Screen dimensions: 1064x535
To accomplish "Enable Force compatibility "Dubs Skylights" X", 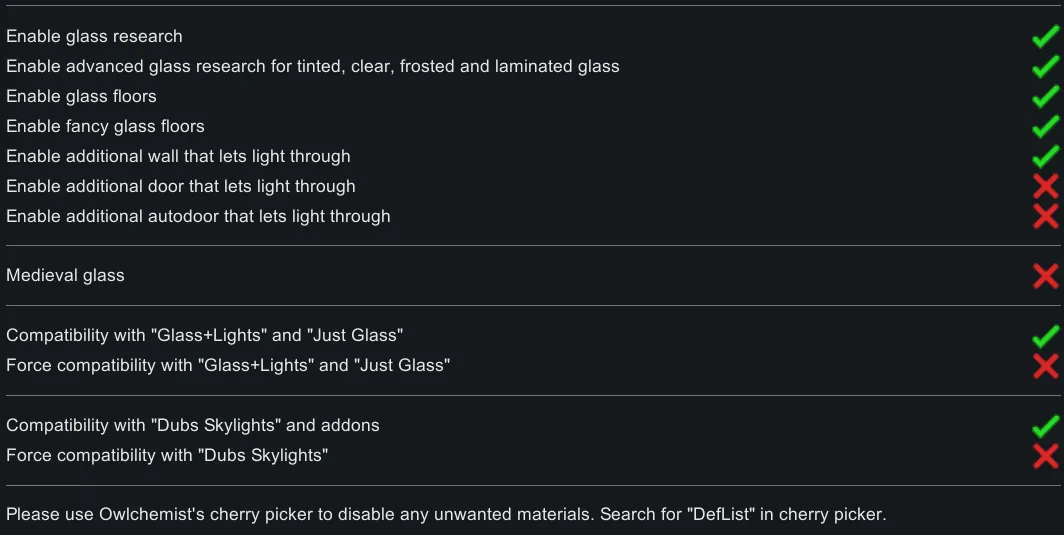I will pos(1045,456).
